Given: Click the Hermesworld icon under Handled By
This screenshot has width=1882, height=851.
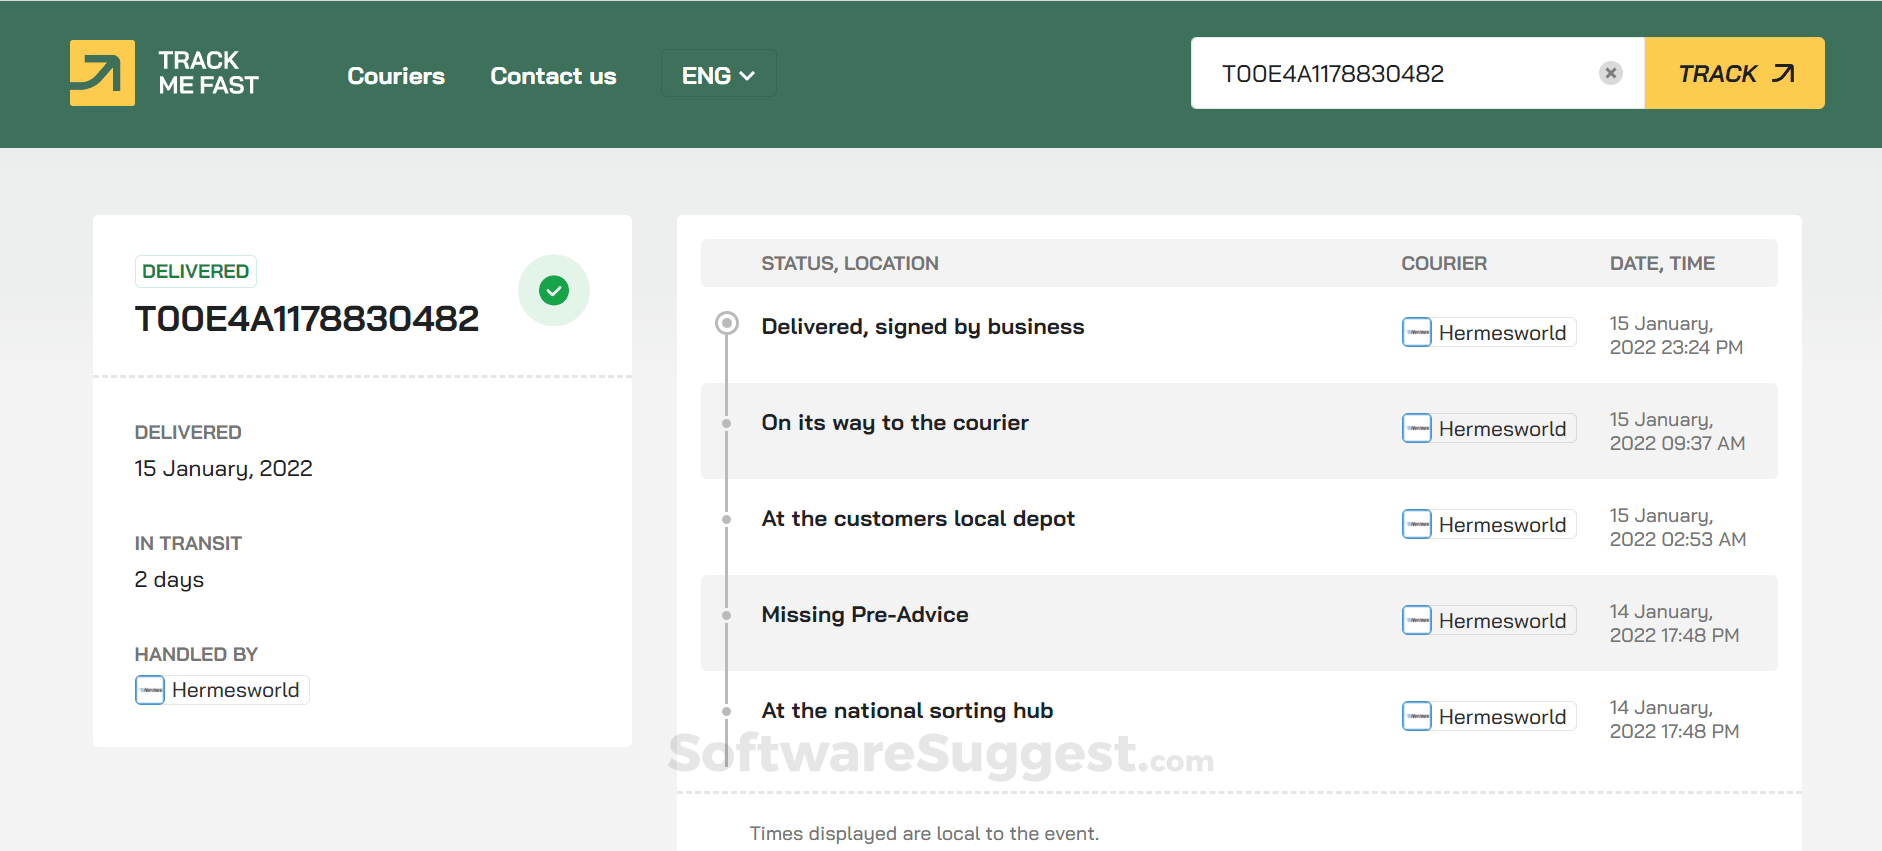Looking at the screenshot, I should click(x=150, y=690).
